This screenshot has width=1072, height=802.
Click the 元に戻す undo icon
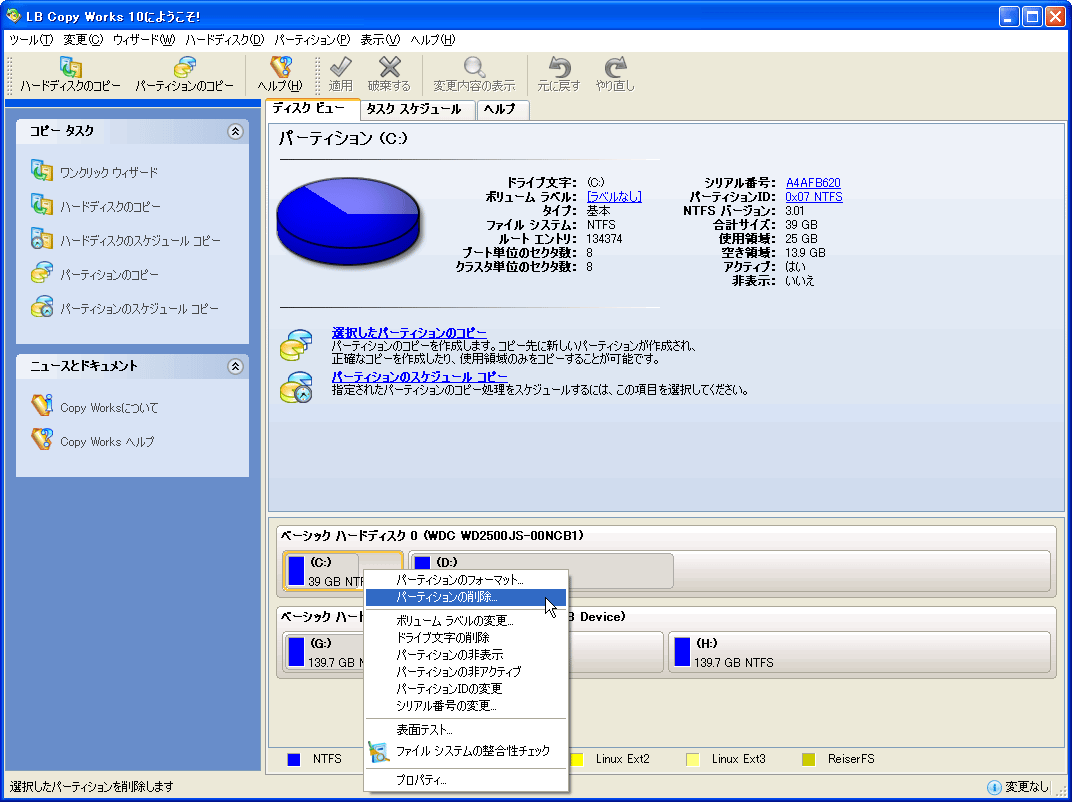(559, 67)
